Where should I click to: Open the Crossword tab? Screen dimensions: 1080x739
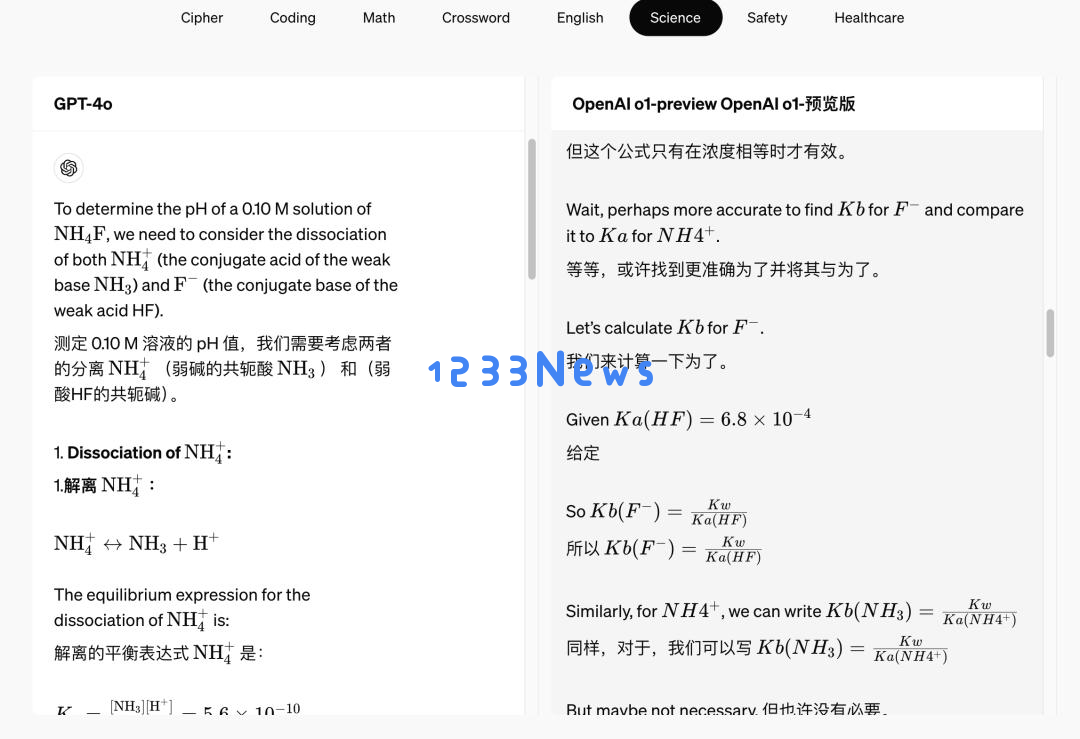click(x=475, y=18)
